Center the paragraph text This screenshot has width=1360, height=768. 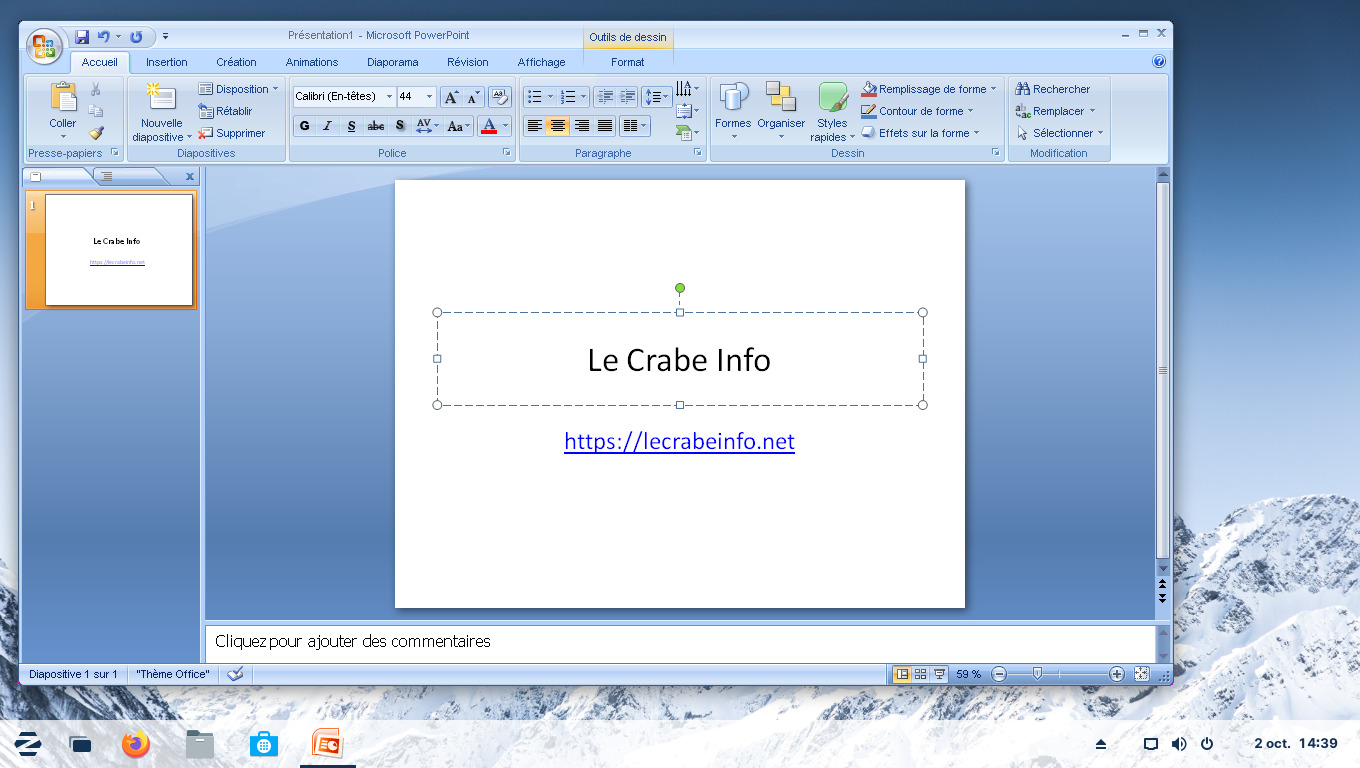[x=558, y=126]
